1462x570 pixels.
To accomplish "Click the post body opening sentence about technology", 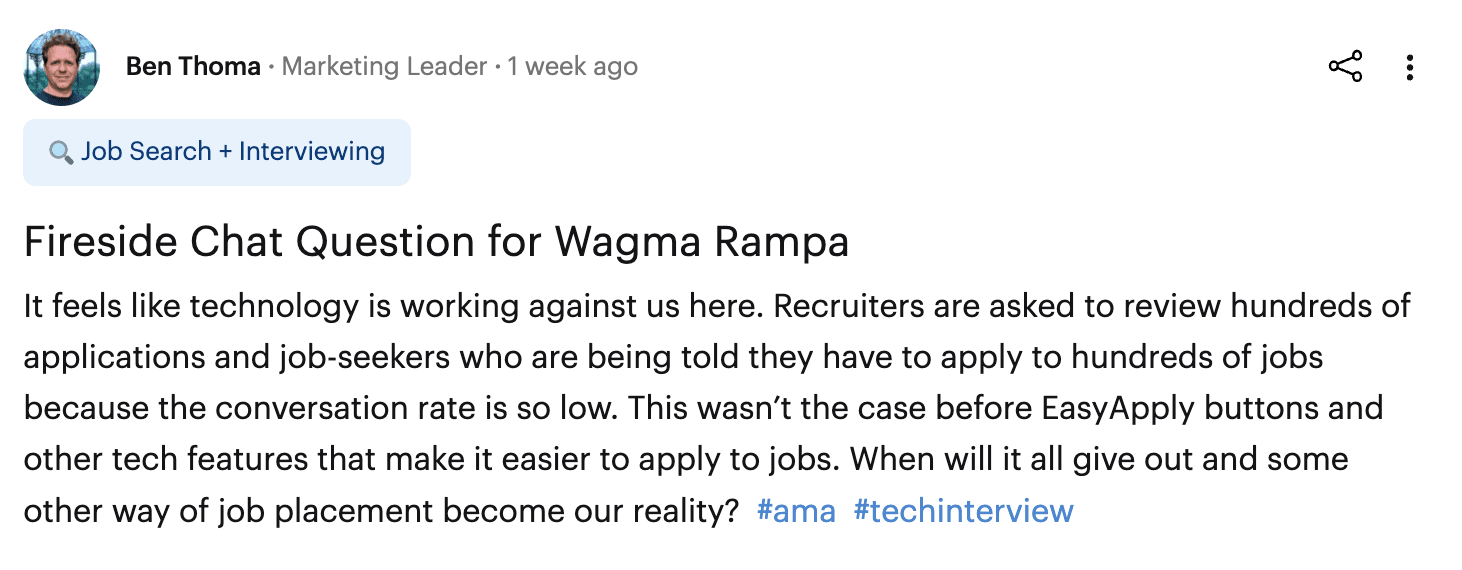I will click(x=394, y=305).
